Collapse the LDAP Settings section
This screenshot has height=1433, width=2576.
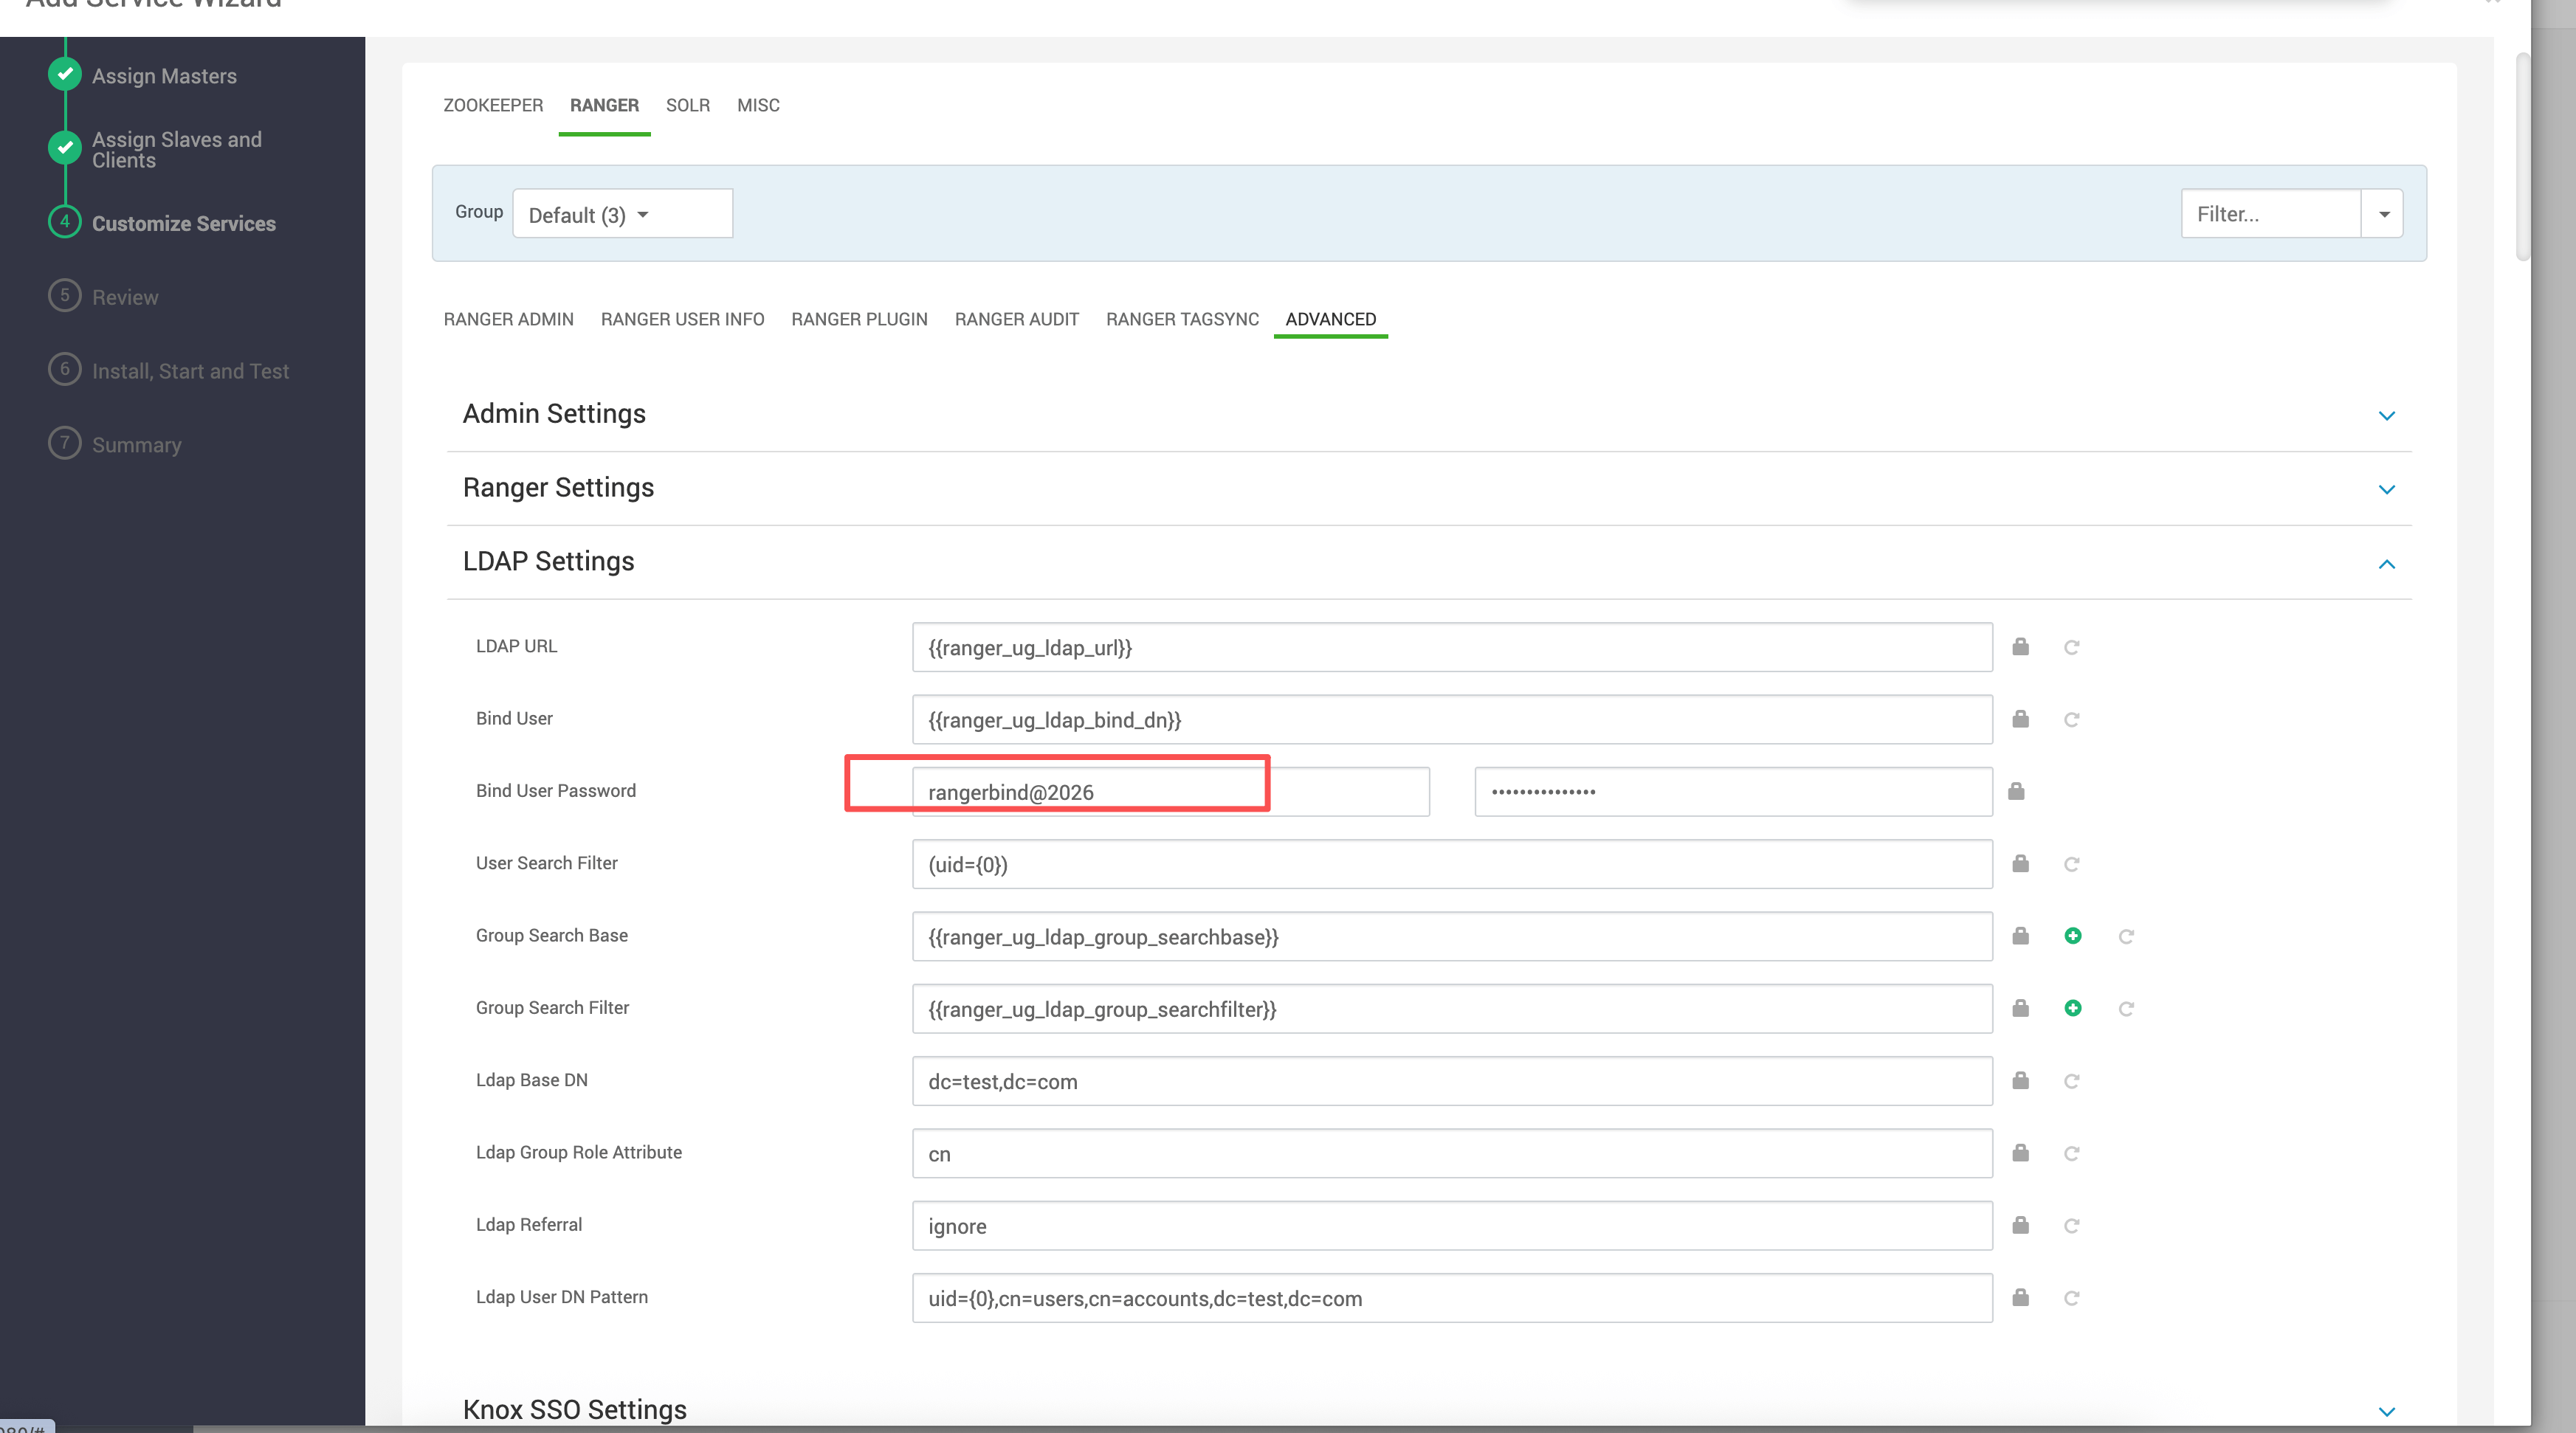[x=2386, y=564]
